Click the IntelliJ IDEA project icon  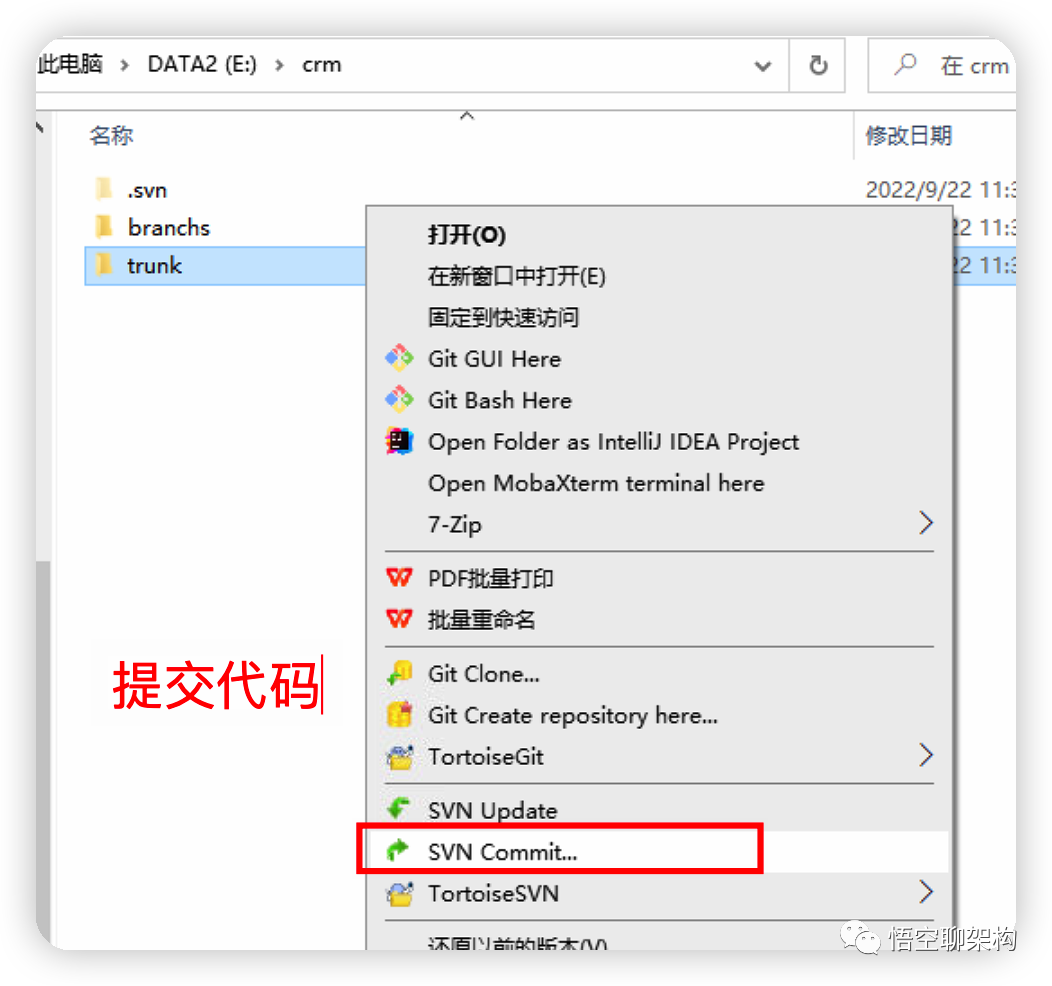coord(399,441)
